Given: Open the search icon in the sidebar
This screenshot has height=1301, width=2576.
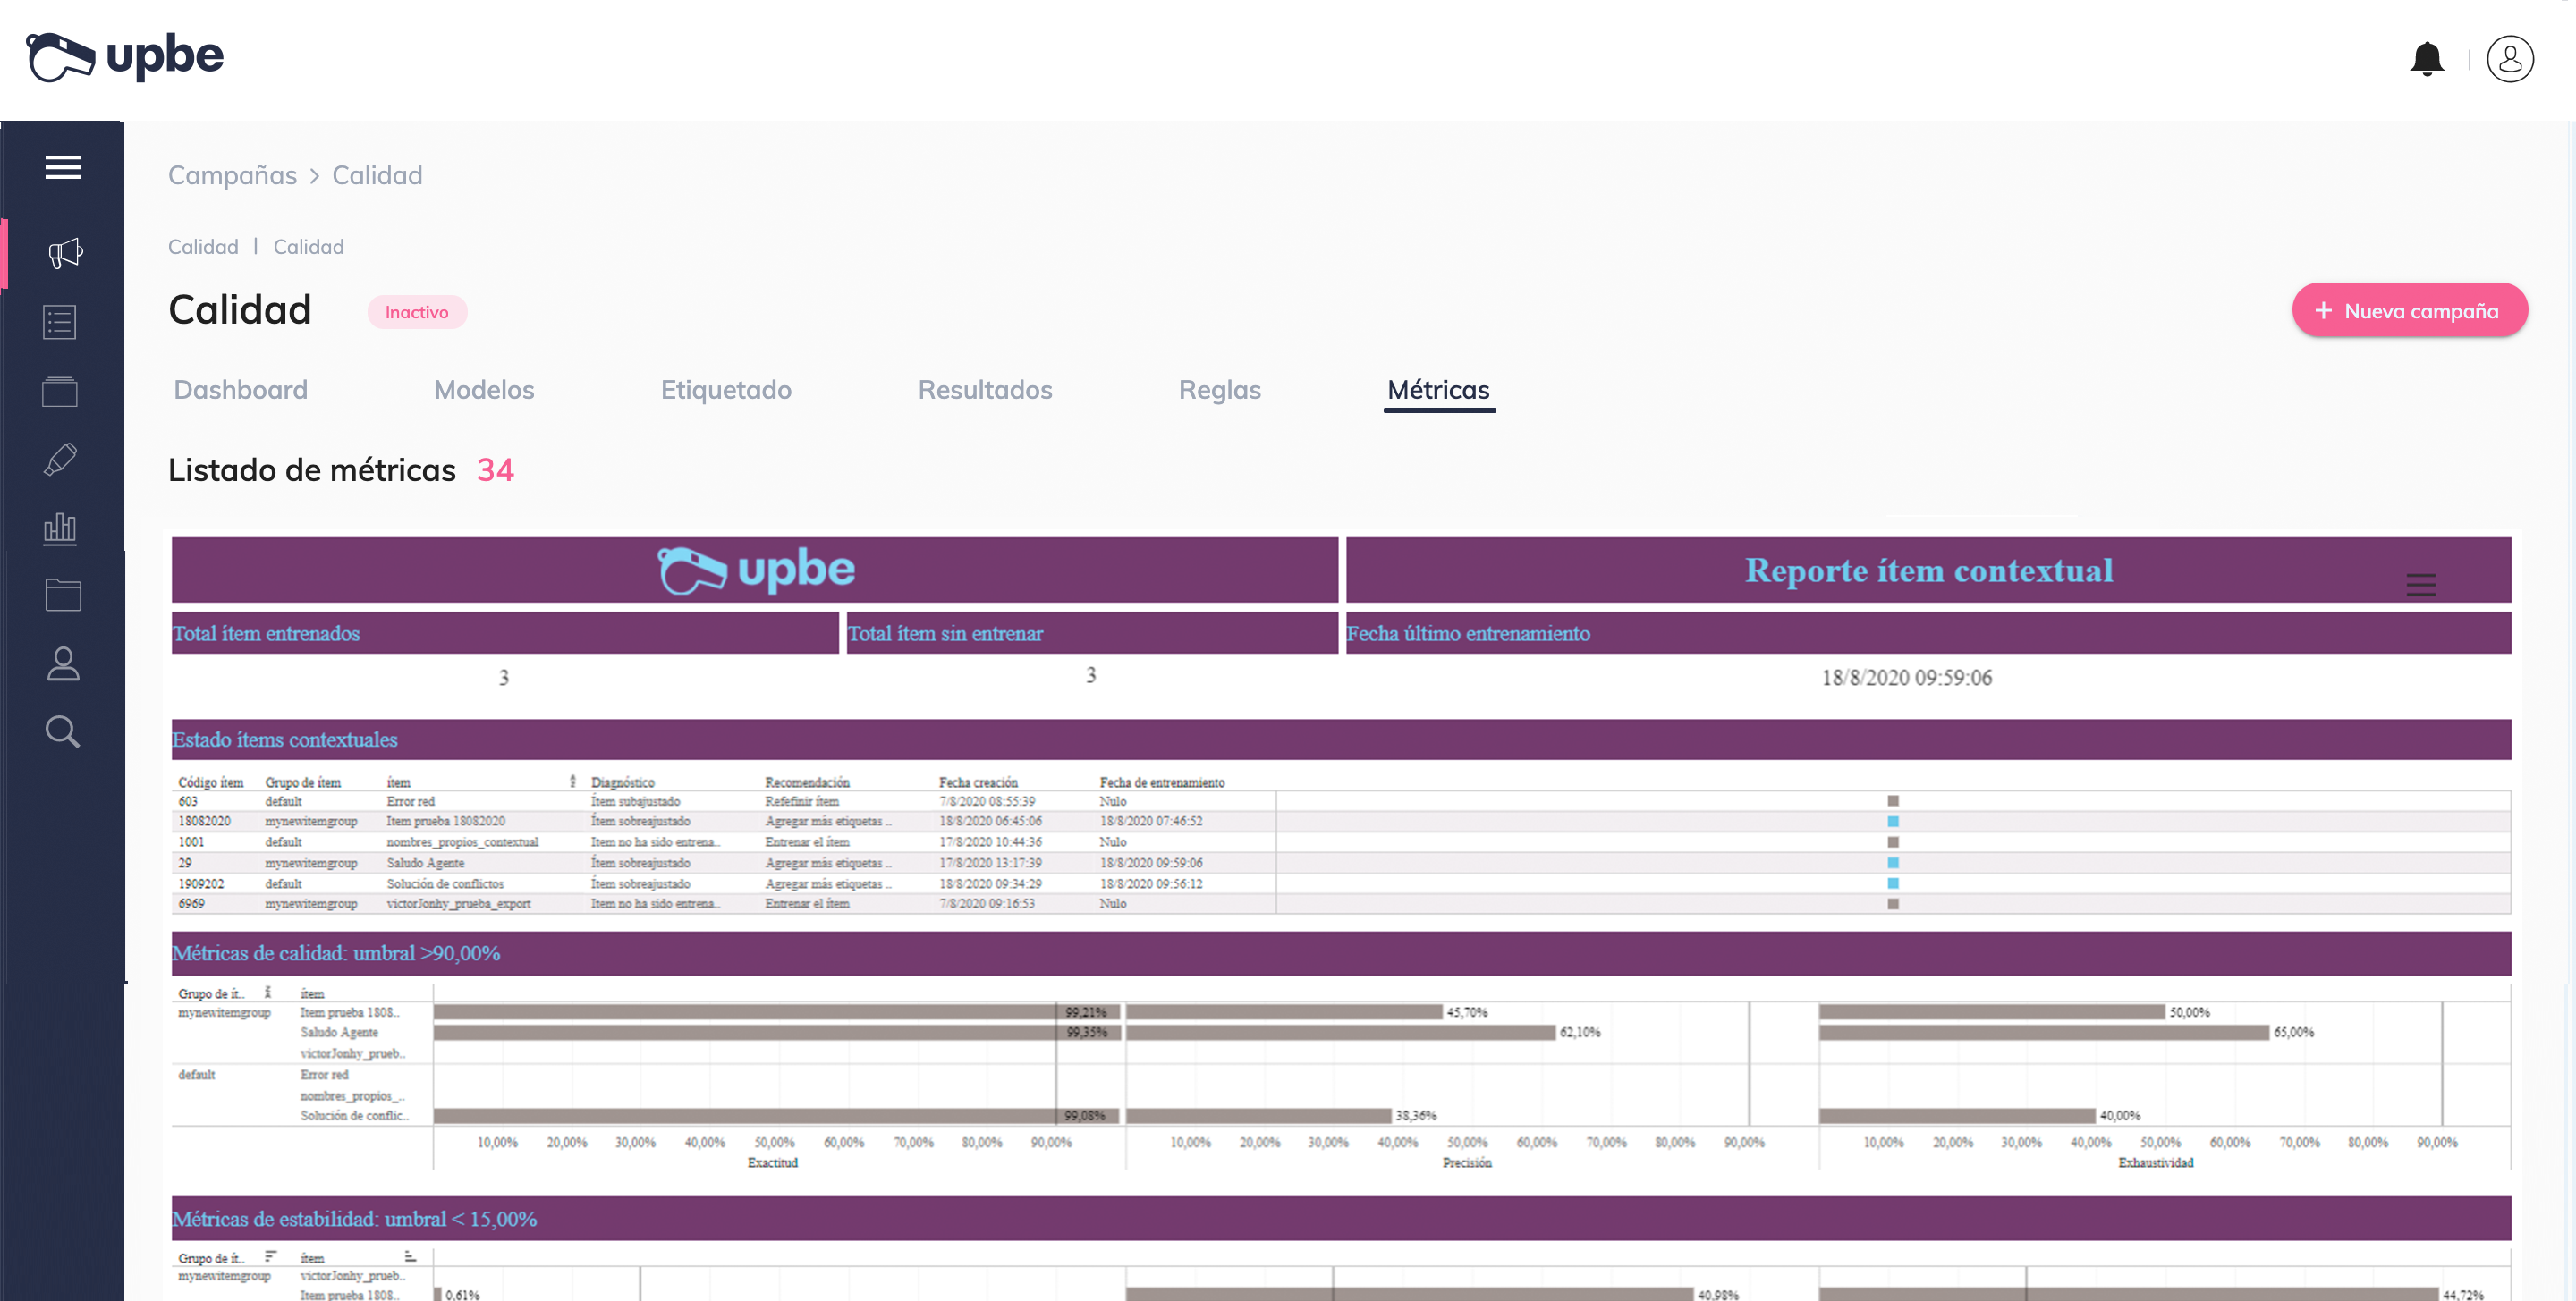Looking at the screenshot, I should pyautogui.click(x=62, y=731).
